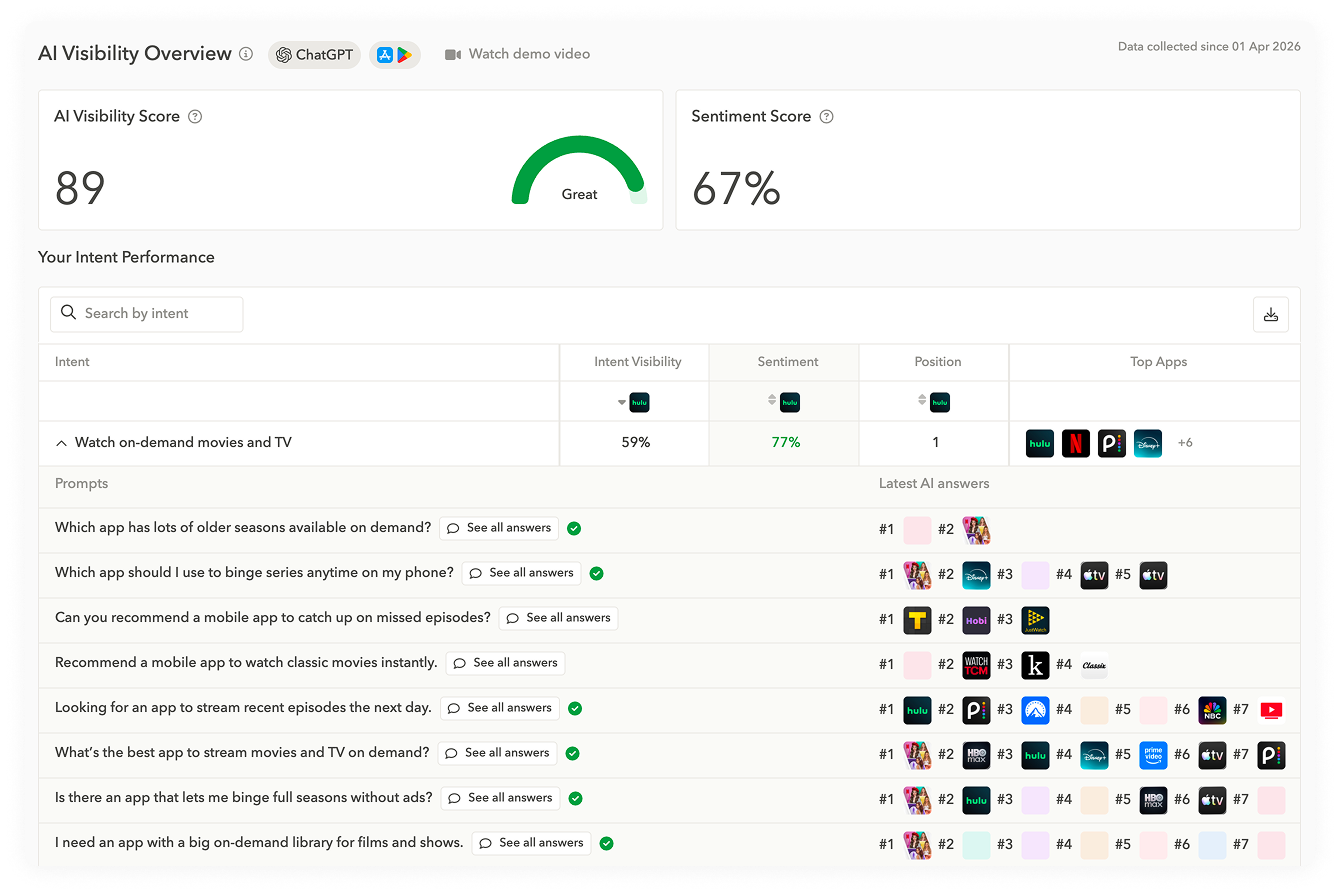Image resolution: width=1340 pixels, height=895 pixels.
Task: Click HBO Max icon in best app row
Action: coord(976,755)
